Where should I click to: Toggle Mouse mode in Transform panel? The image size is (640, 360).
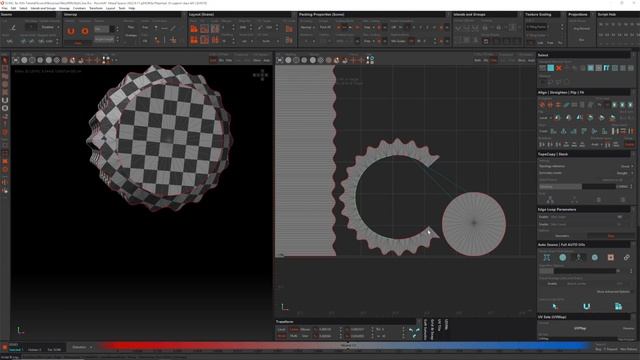click(x=305, y=329)
